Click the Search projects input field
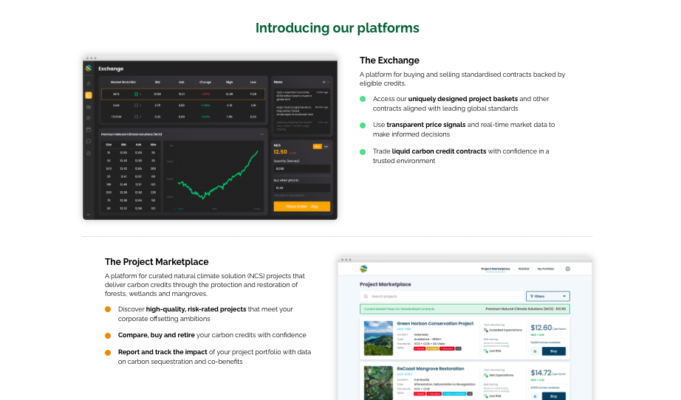The width and height of the screenshot is (681, 400). pyautogui.click(x=443, y=296)
